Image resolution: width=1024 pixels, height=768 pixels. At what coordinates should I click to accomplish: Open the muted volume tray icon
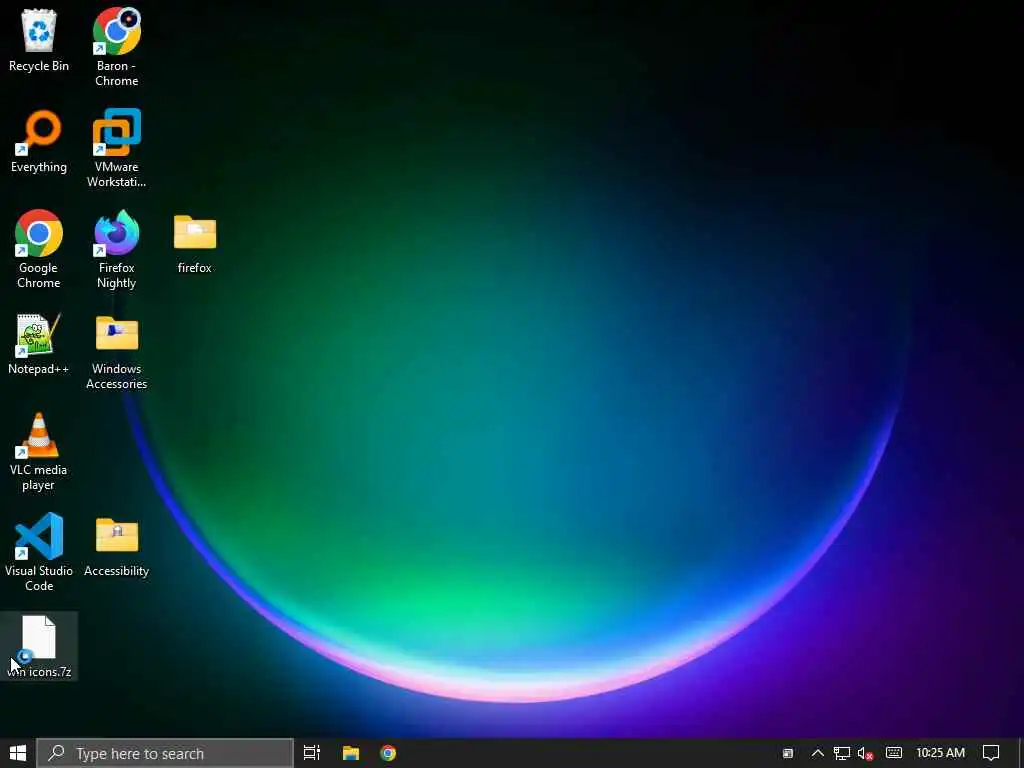[865, 753]
